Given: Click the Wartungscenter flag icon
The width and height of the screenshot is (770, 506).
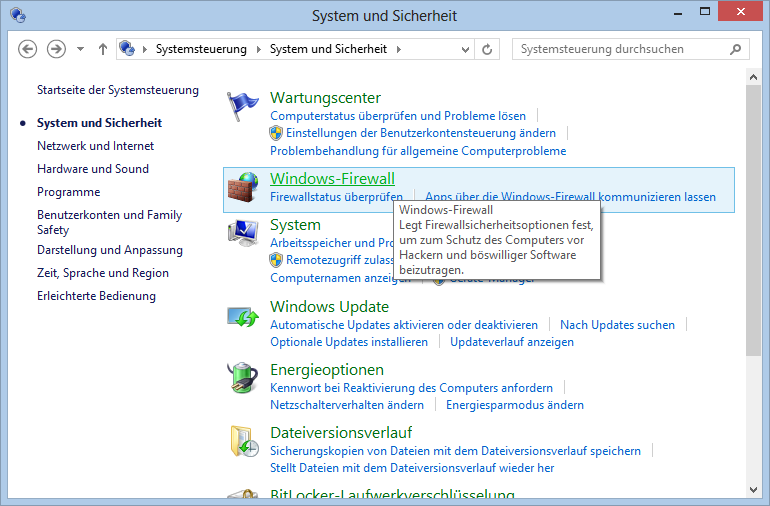Looking at the screenshot, I should pyautogui.click(x=243, y=106).
